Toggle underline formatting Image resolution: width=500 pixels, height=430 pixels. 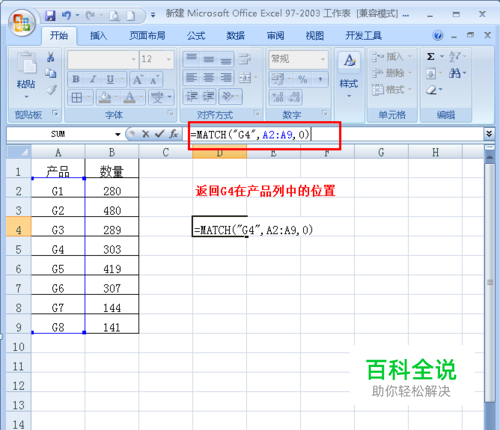(x=110, y=79)
